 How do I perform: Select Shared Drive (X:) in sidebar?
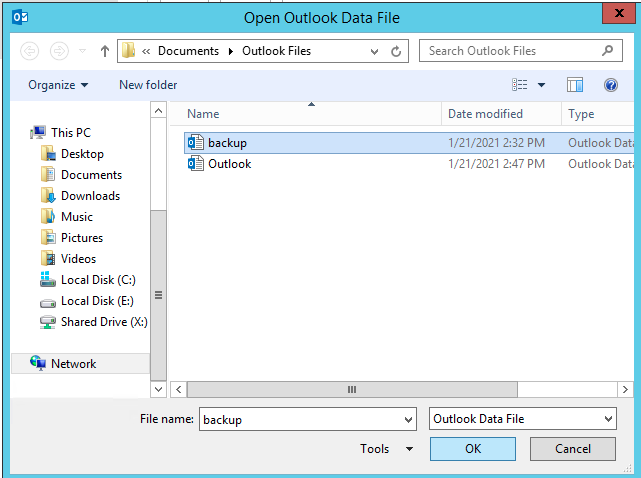[x=104, y=322]
